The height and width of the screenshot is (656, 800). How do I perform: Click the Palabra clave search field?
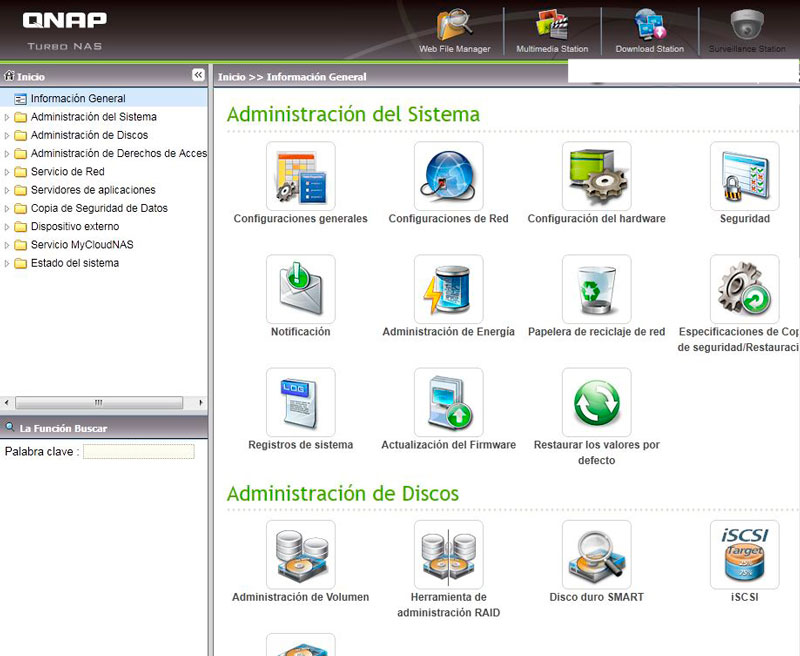pyautogui.click(x=138, y=452)
